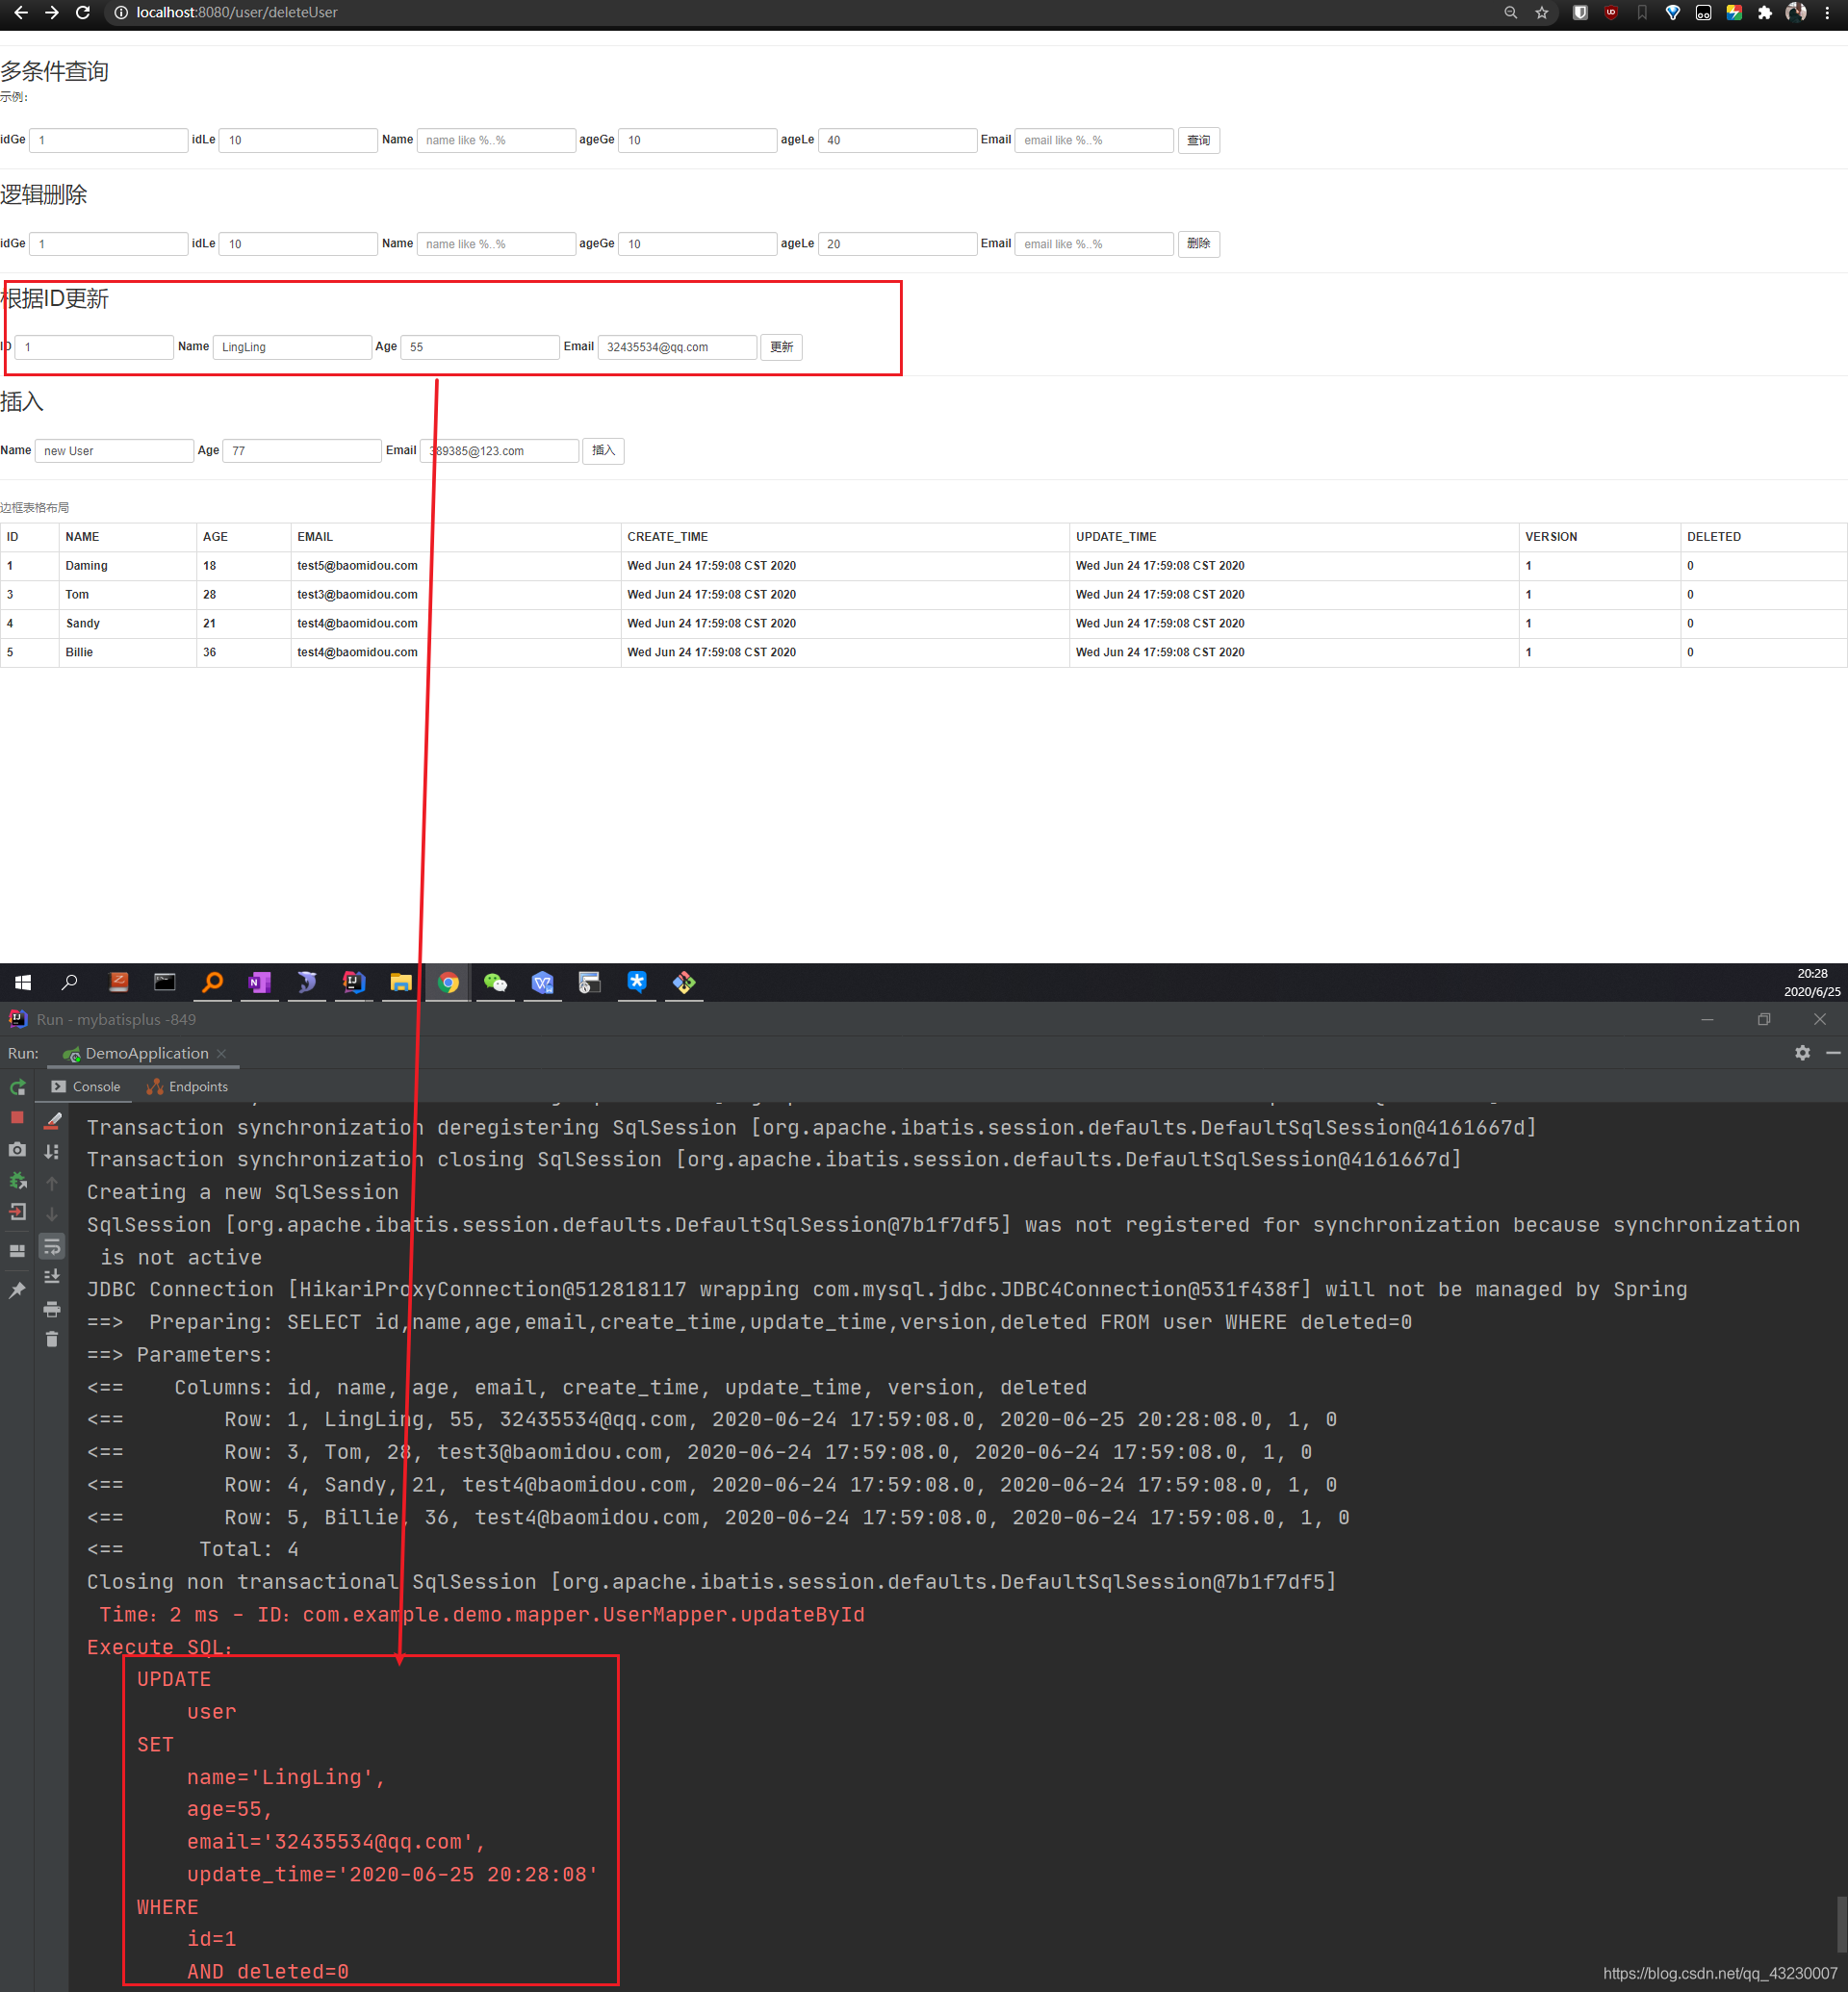Click the address bar URL localhost:8080/user/deleteUser
This screenshot has width=1848, height=1992.
click(237, 13)
